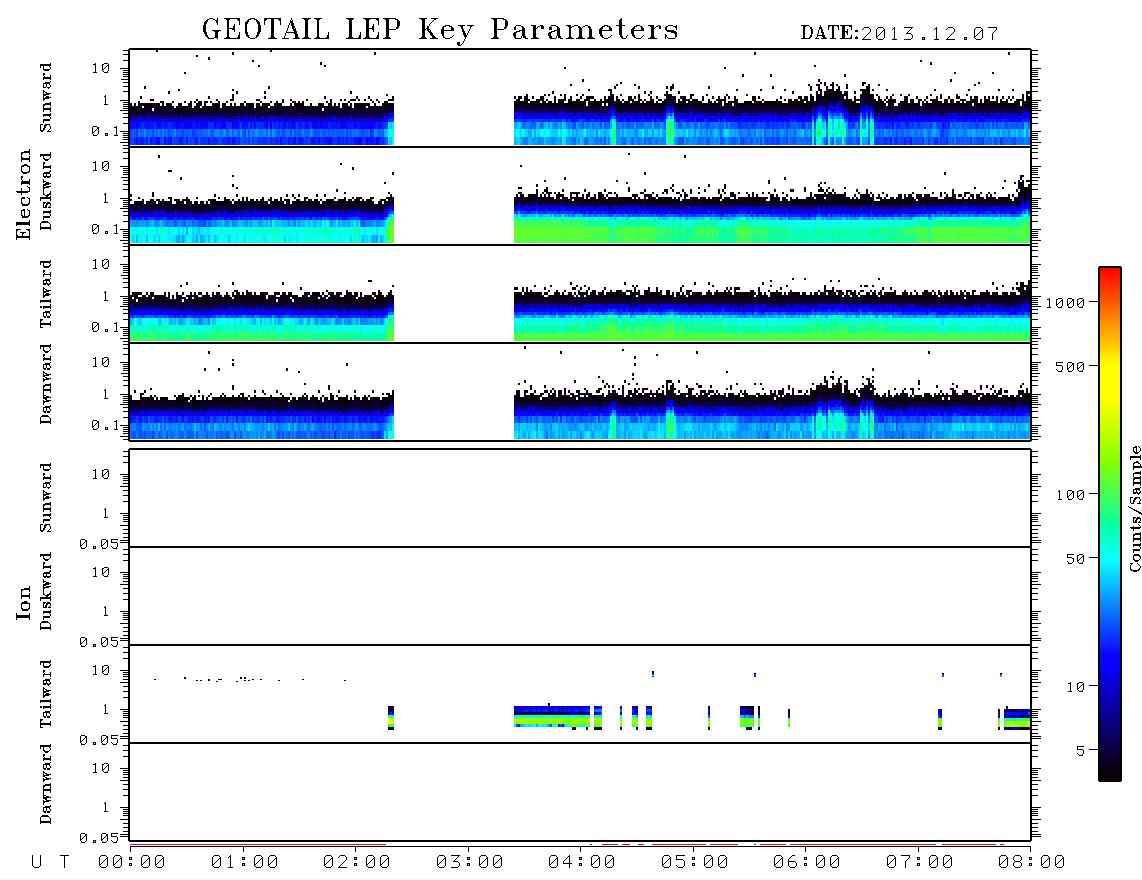This screenshot has height=880, width=1142.
Task: Click the Ion 'Sunward' panel label
Action: 46,498
